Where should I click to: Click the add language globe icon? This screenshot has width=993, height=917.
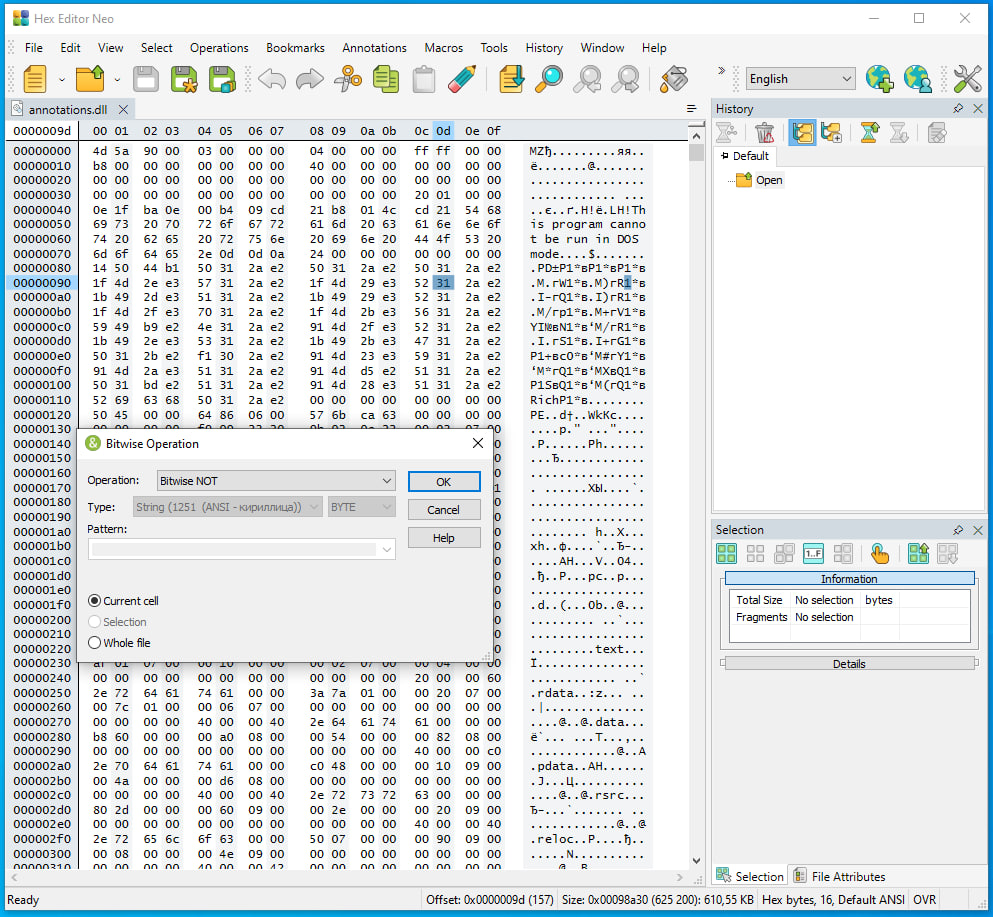coord(879,79)
